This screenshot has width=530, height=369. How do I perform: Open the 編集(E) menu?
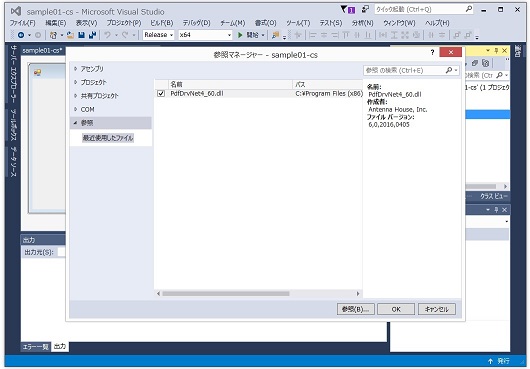[x=56, y=23]
